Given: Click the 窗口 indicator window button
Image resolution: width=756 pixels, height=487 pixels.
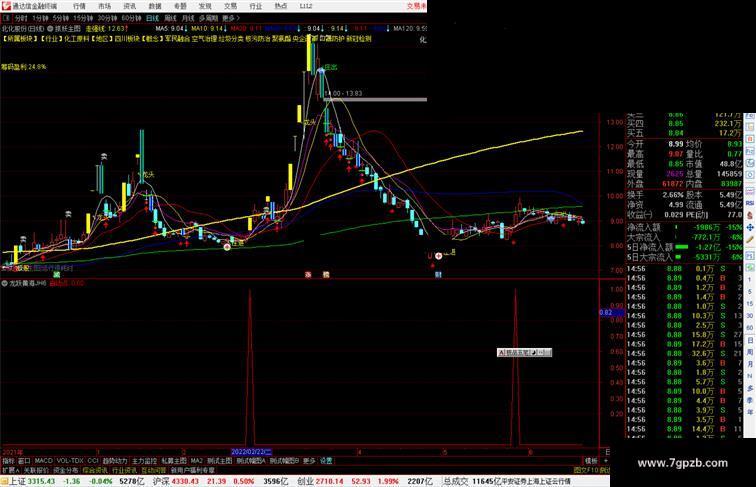Looking at the screenshot, I should click(x=25, y=461).
